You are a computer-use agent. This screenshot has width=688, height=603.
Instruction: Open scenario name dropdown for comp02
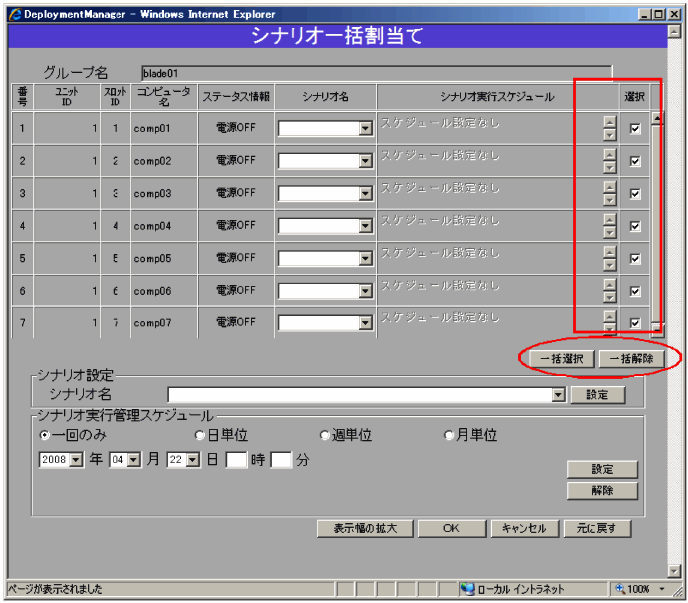point(365,161)
